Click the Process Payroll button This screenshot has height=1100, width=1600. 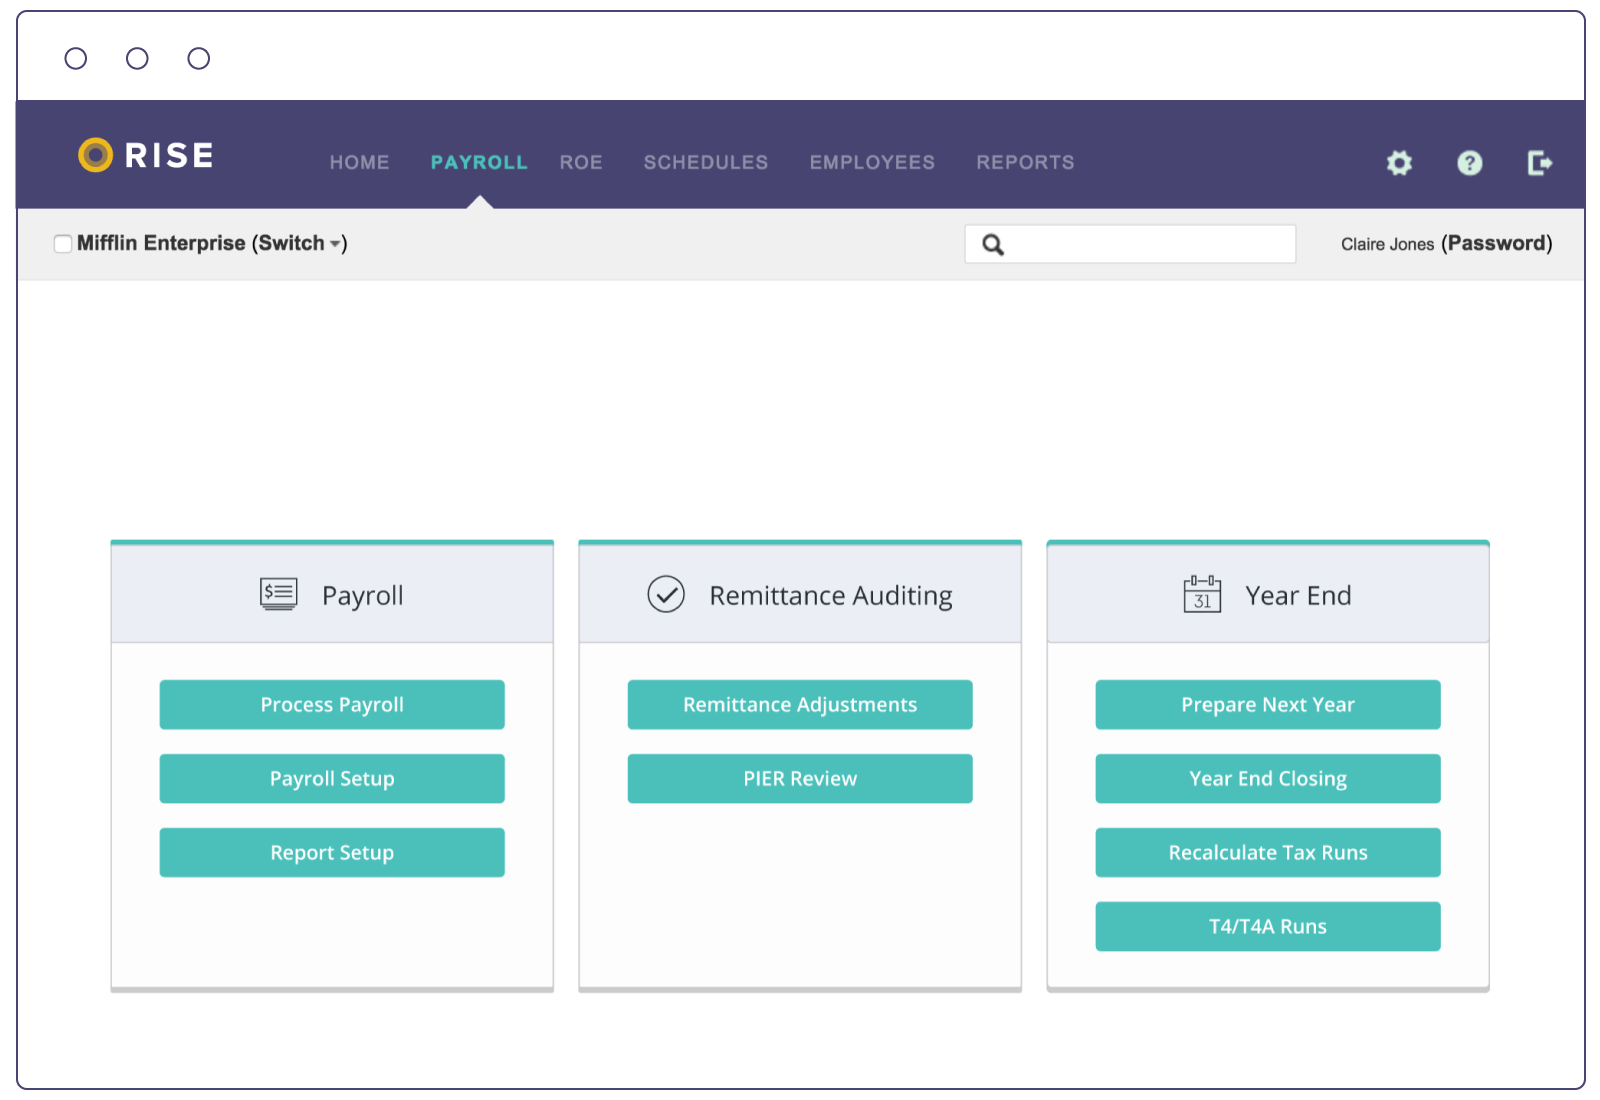click(x=332, y=704)
